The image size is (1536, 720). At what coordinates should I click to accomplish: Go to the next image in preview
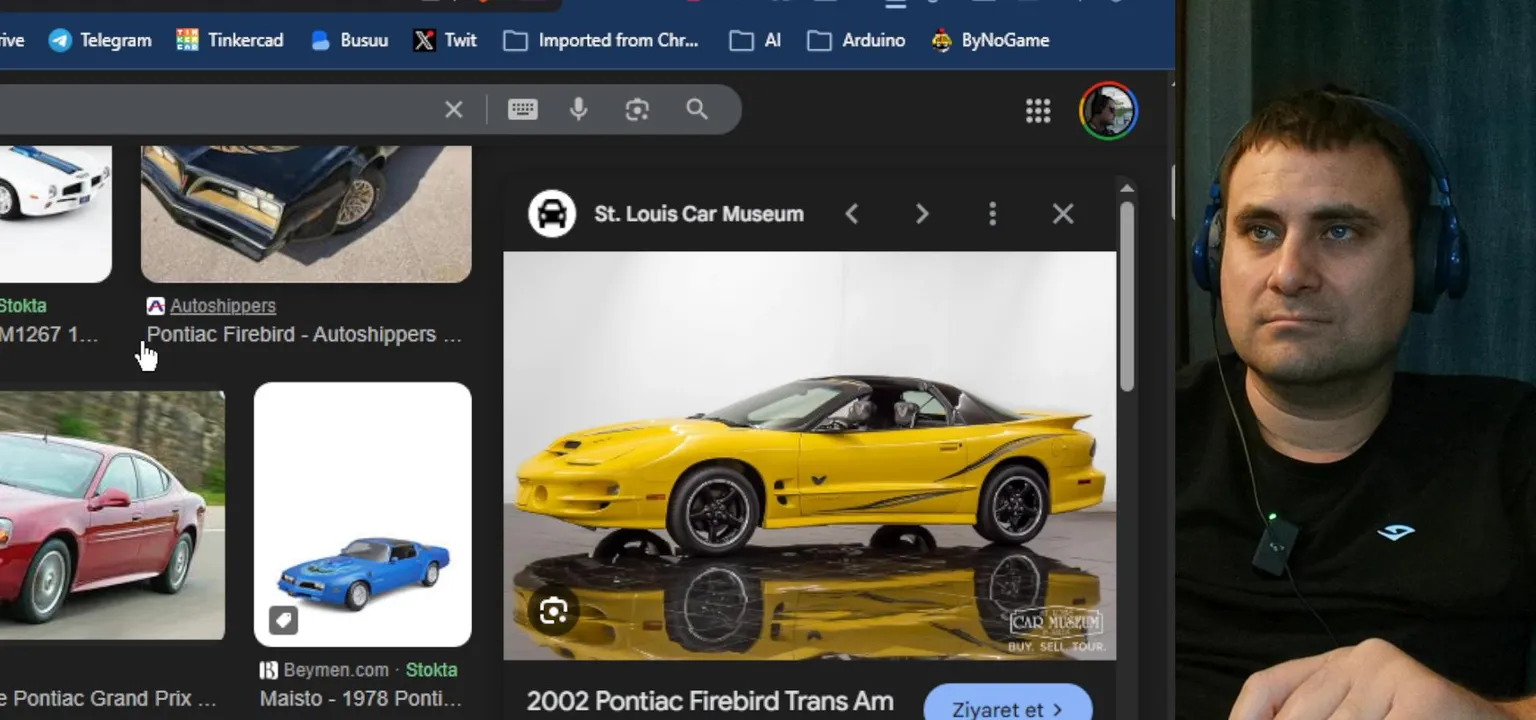pyautogui.click(x=922, y=214)
